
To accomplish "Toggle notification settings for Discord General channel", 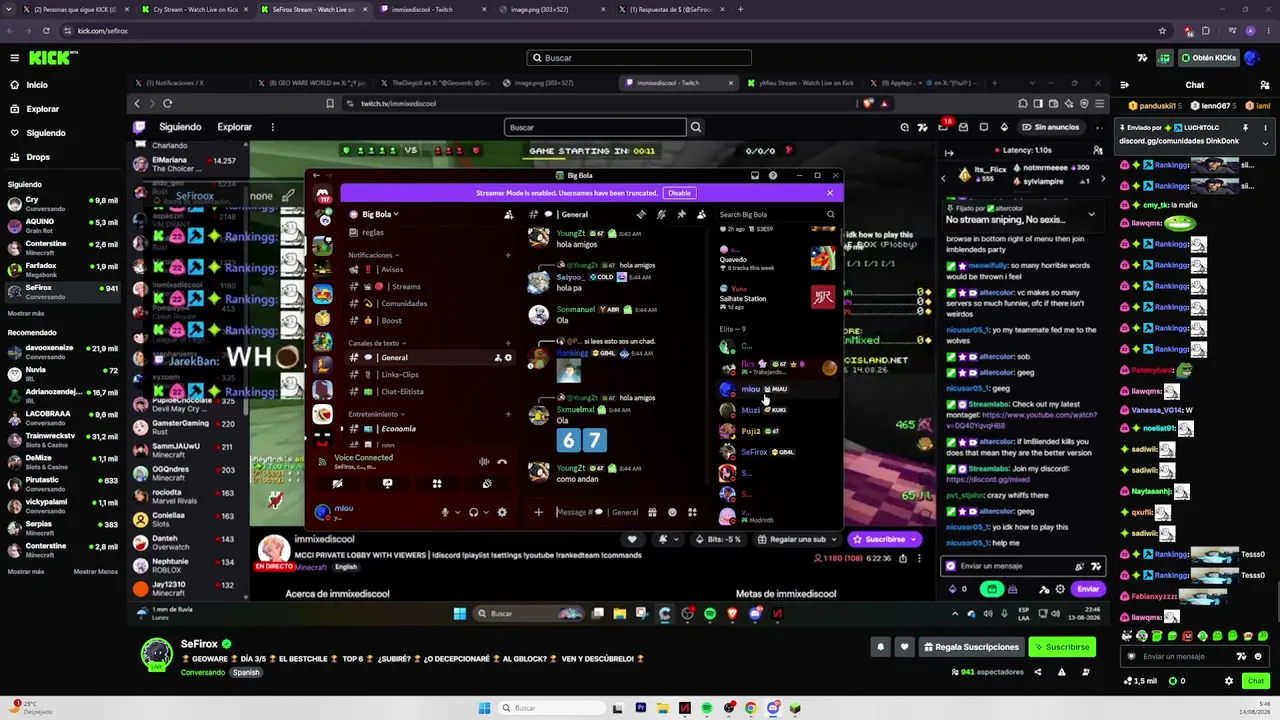I will [661, 214].
